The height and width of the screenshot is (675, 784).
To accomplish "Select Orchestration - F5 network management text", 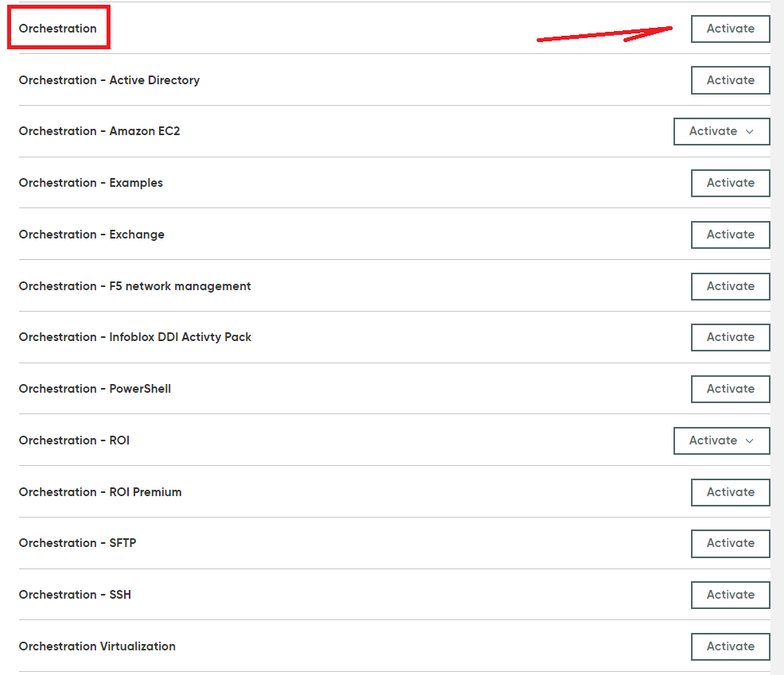I will [134, 286].
